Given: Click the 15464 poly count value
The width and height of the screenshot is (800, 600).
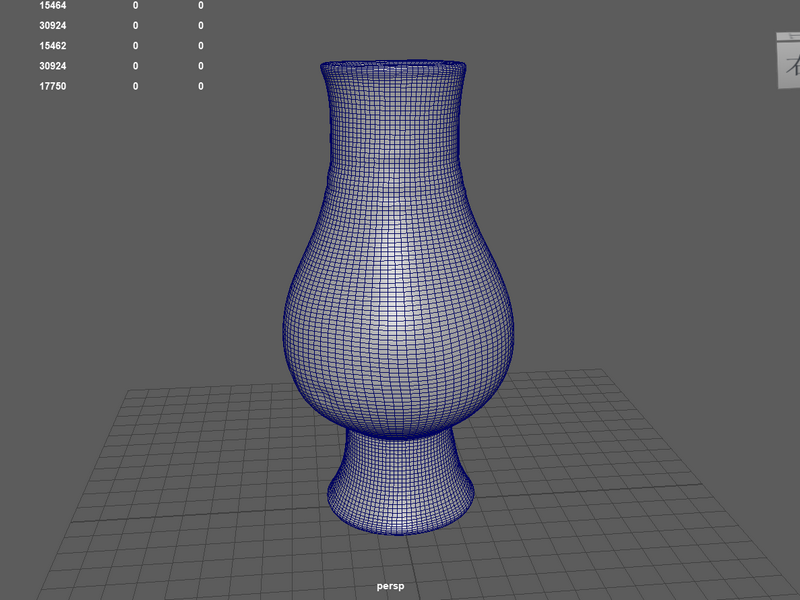Looking at the screenshot, I should (53, 6).
